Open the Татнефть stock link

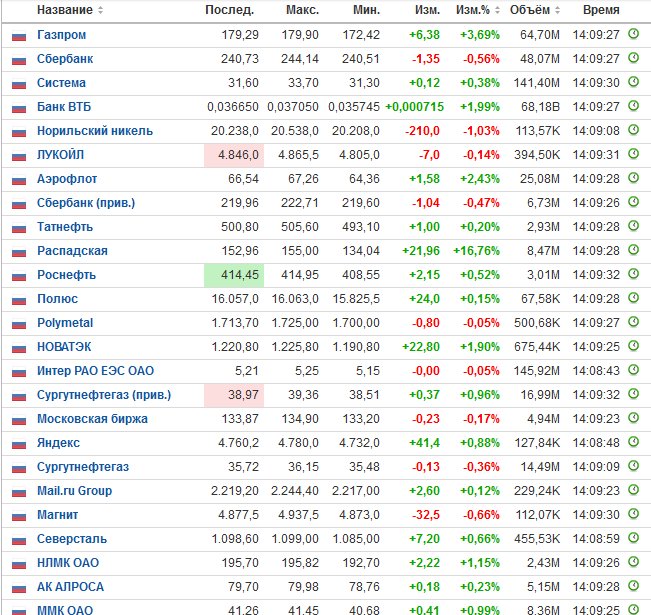(x=65, y=227)
